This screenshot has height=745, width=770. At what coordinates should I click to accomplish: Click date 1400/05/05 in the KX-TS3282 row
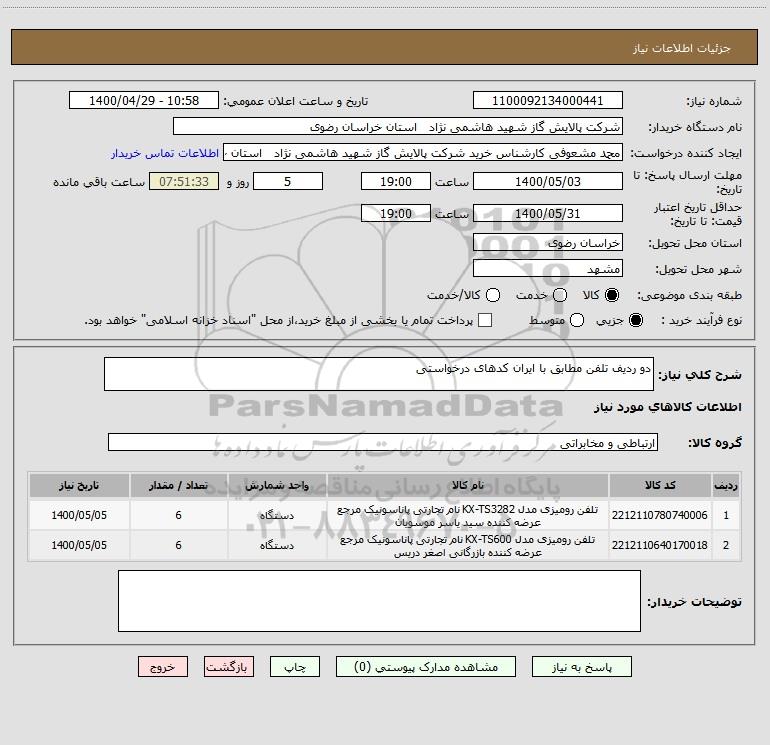pos(79,515)
